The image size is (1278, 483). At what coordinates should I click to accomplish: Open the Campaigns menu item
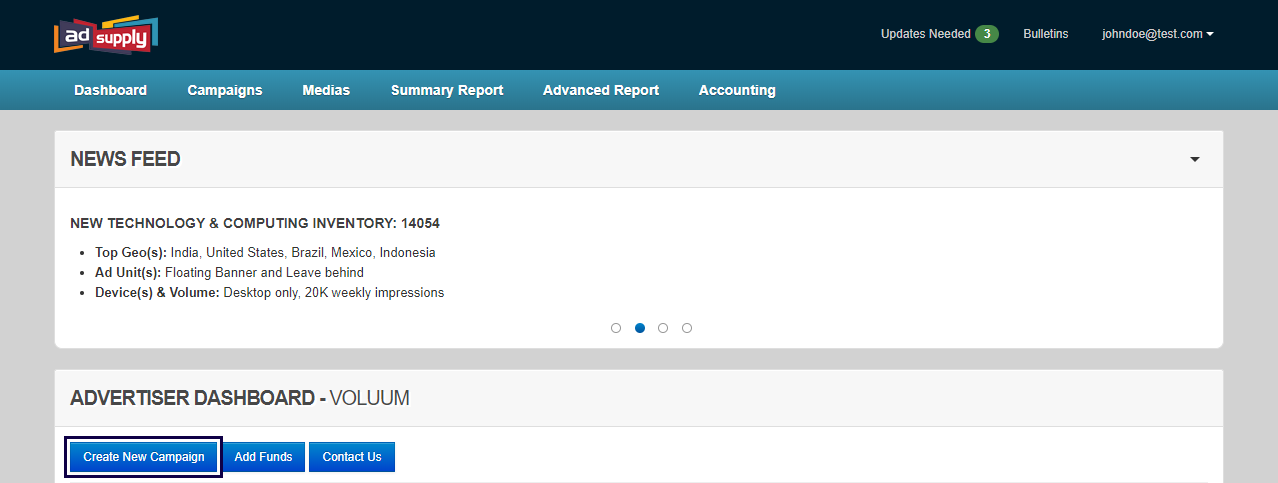pos(224,90)
